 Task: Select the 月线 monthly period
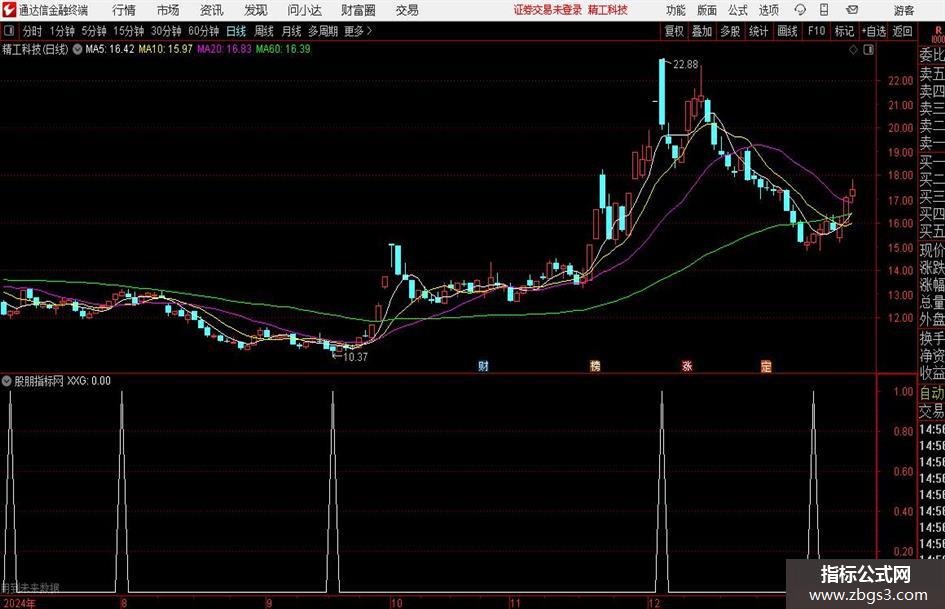pyautogui.click(x=291, y=31)
